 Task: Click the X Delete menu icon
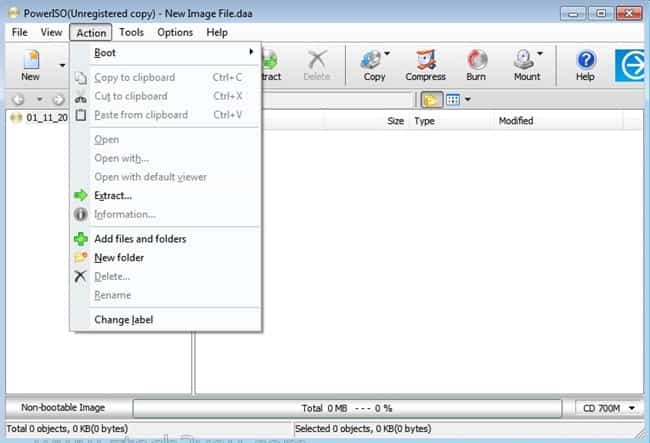tap(80, 276)
